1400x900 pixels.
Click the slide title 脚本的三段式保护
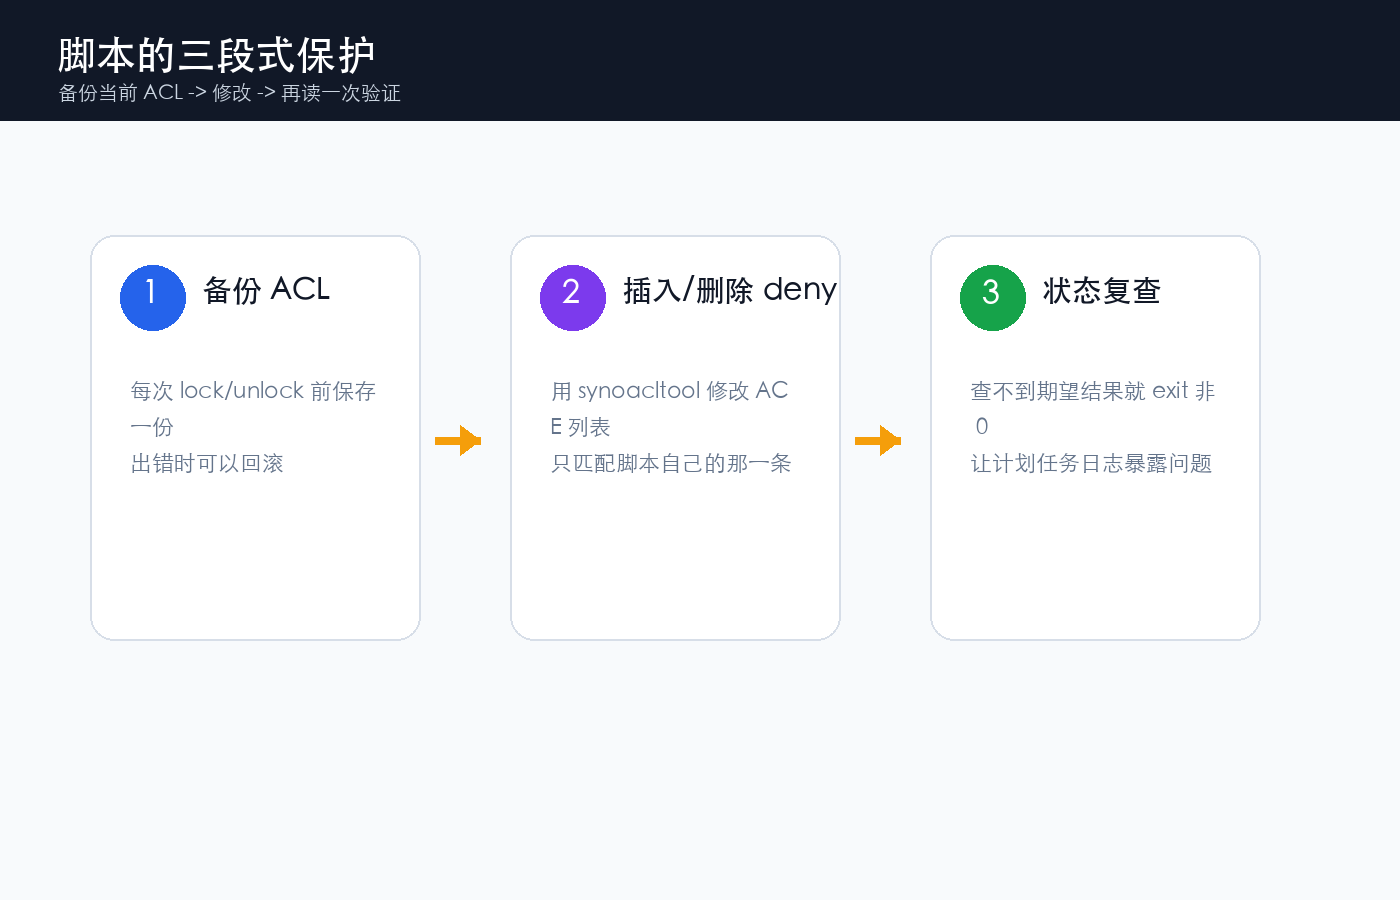(x=217, y=55)
